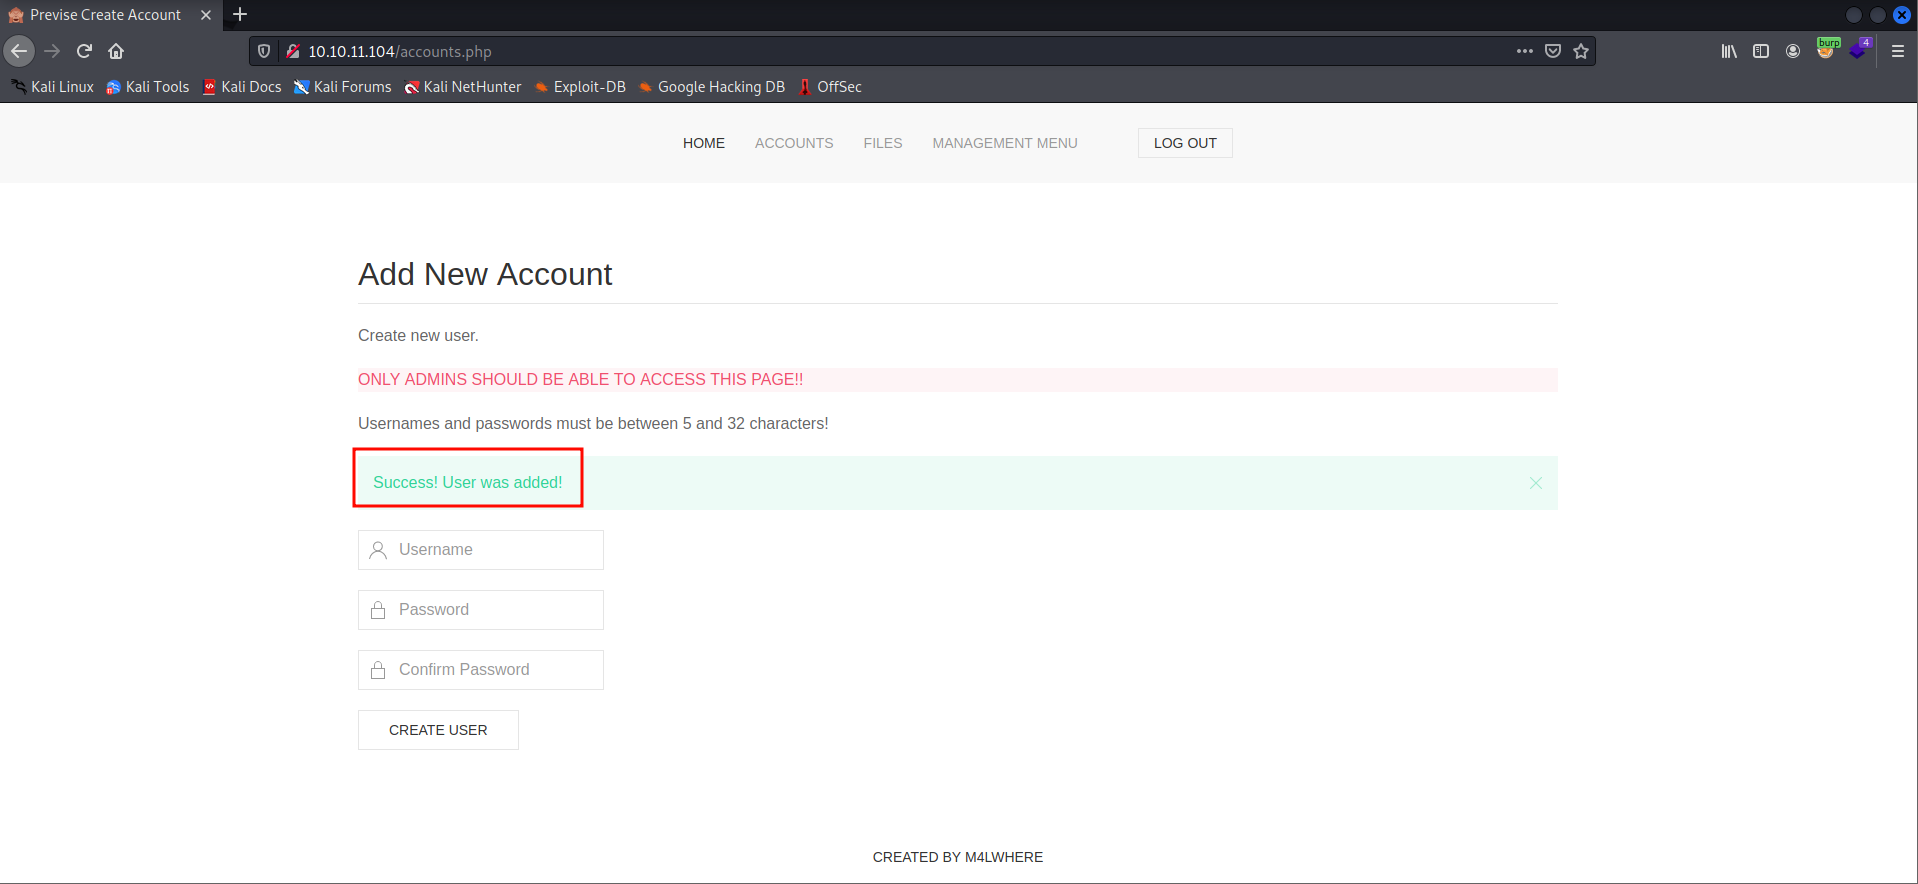
Task: Open page actions three-dot menu
Action: pos(1524,51)
